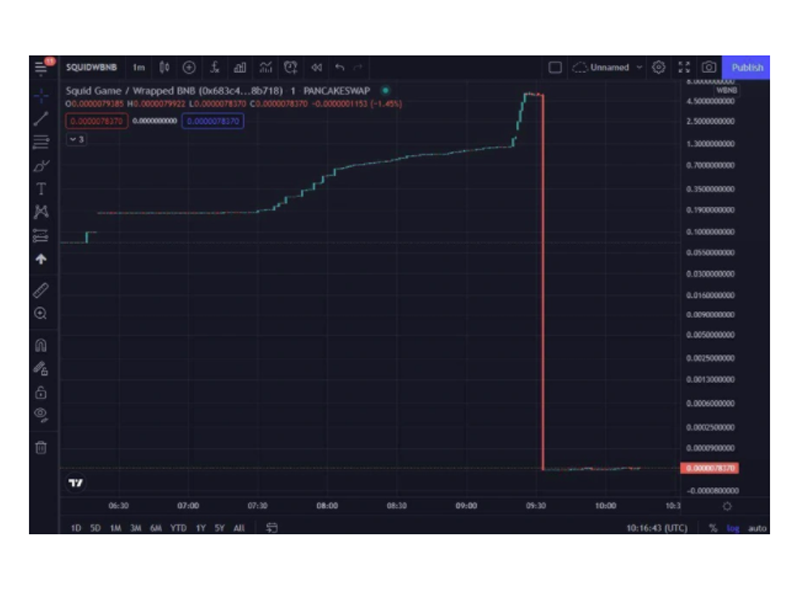Click the 09:30 time axis label
Image resolution: width=800 pixels, height=600 pixels.
pos(536,506)
